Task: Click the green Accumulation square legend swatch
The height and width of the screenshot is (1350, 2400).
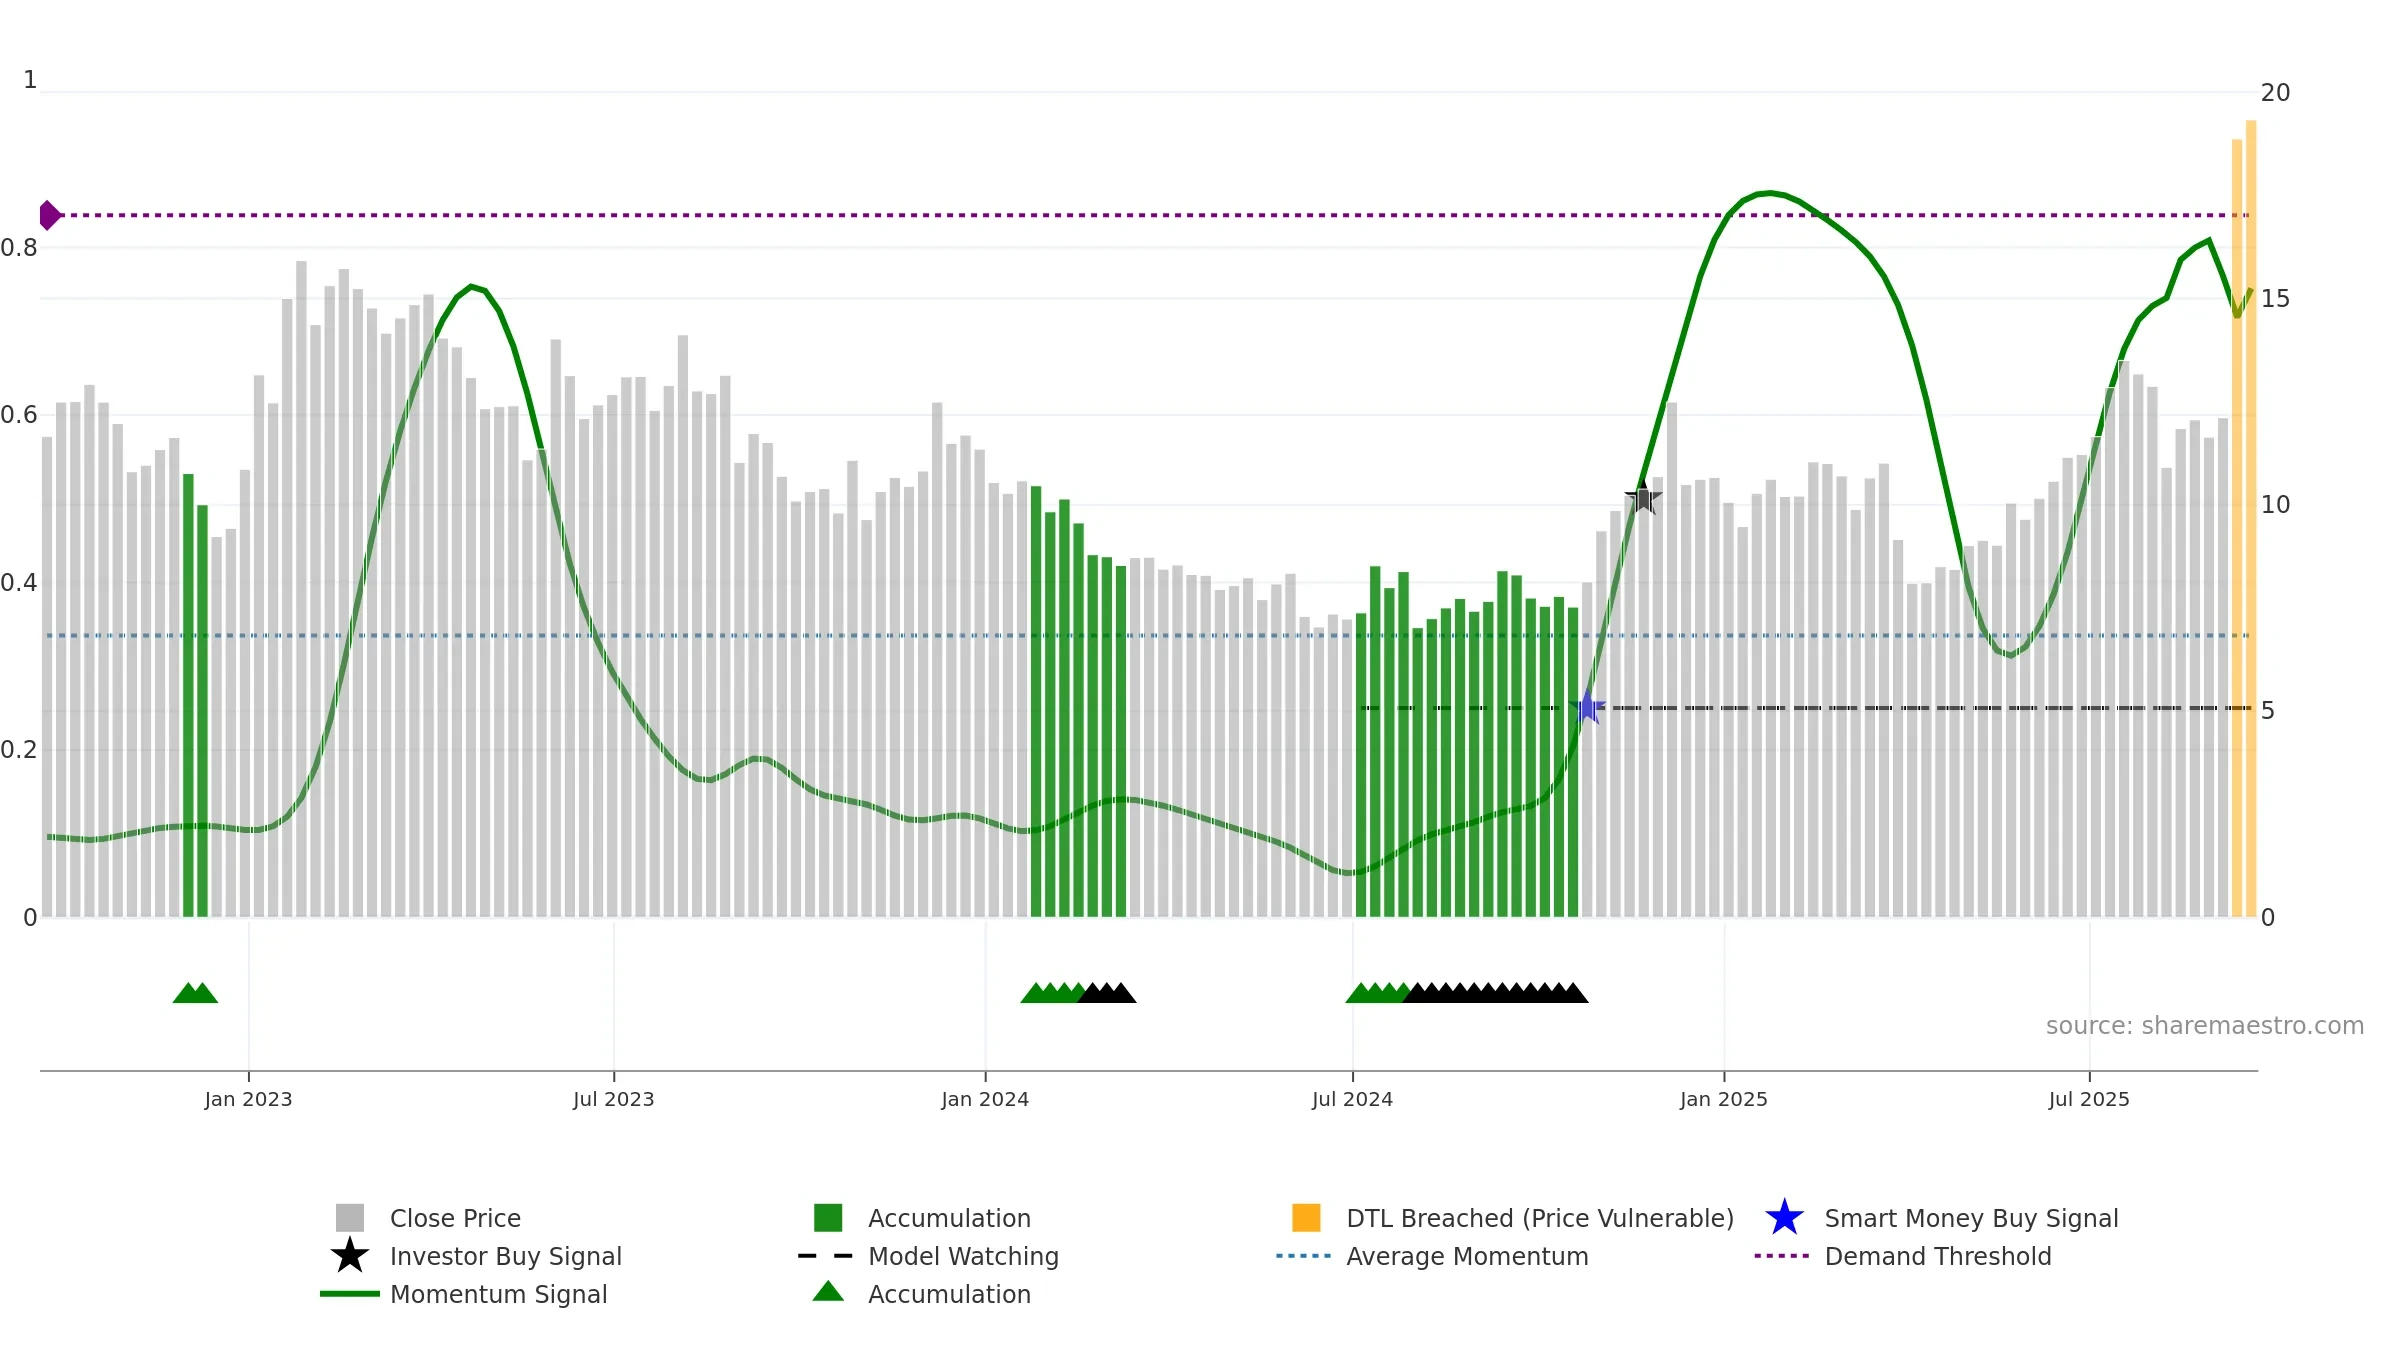Action: pyautogui.click(x=828, y=1218)
